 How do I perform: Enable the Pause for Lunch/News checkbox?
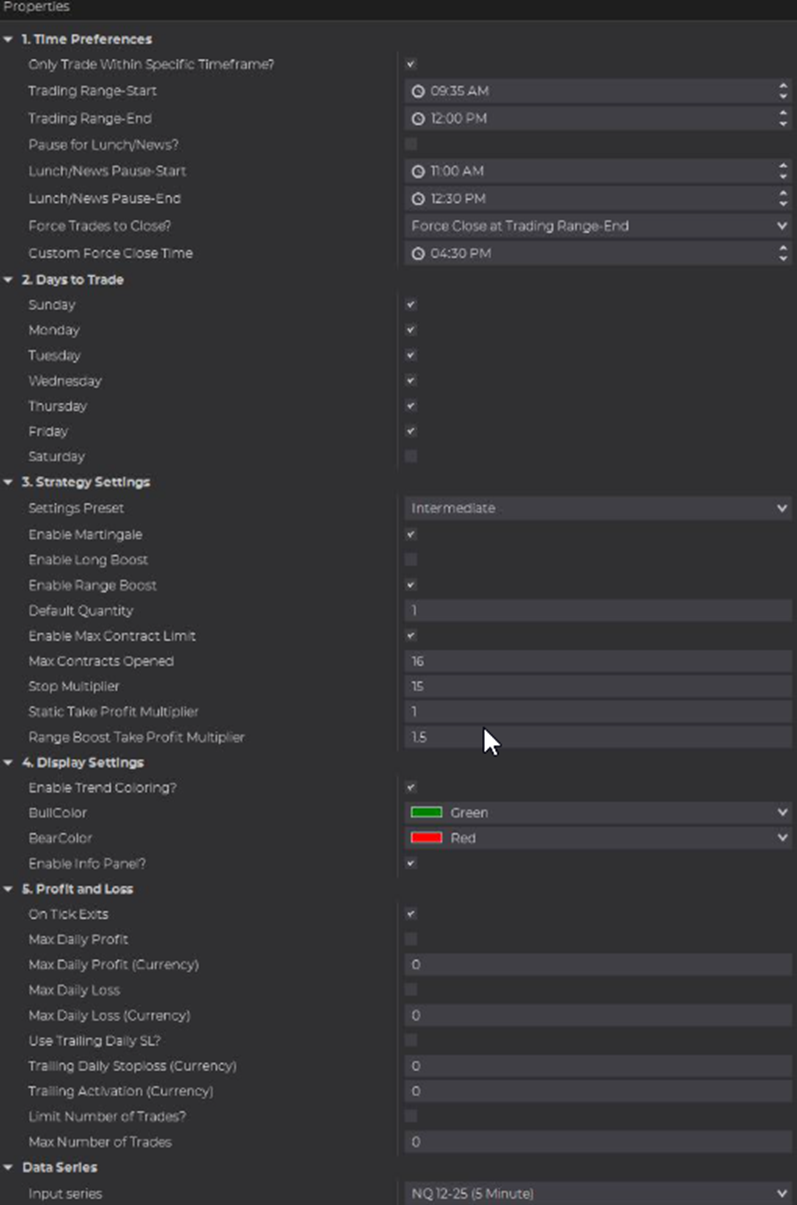pyautogui.click(x=411, y=144)
